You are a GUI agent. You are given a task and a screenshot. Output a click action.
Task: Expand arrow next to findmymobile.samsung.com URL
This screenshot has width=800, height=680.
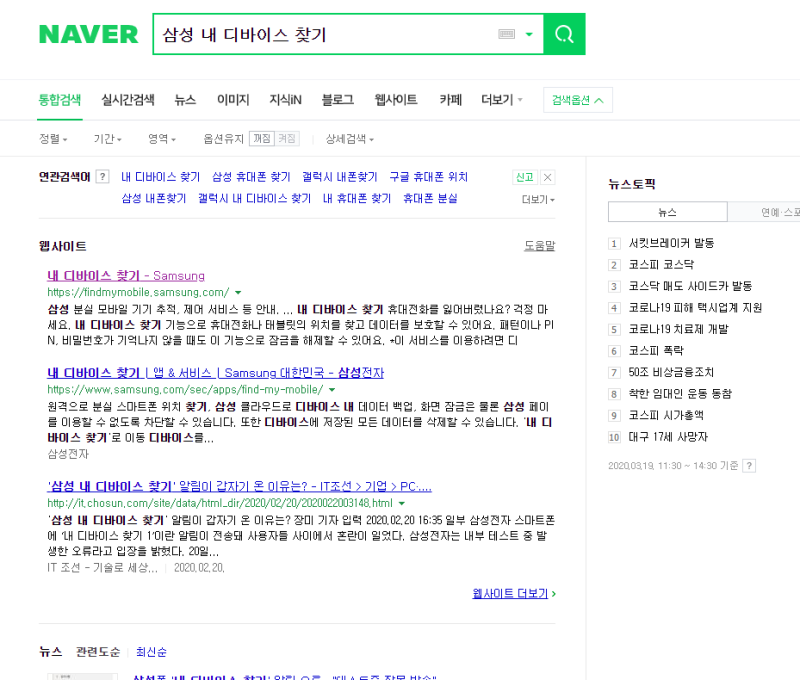[238, 293]
